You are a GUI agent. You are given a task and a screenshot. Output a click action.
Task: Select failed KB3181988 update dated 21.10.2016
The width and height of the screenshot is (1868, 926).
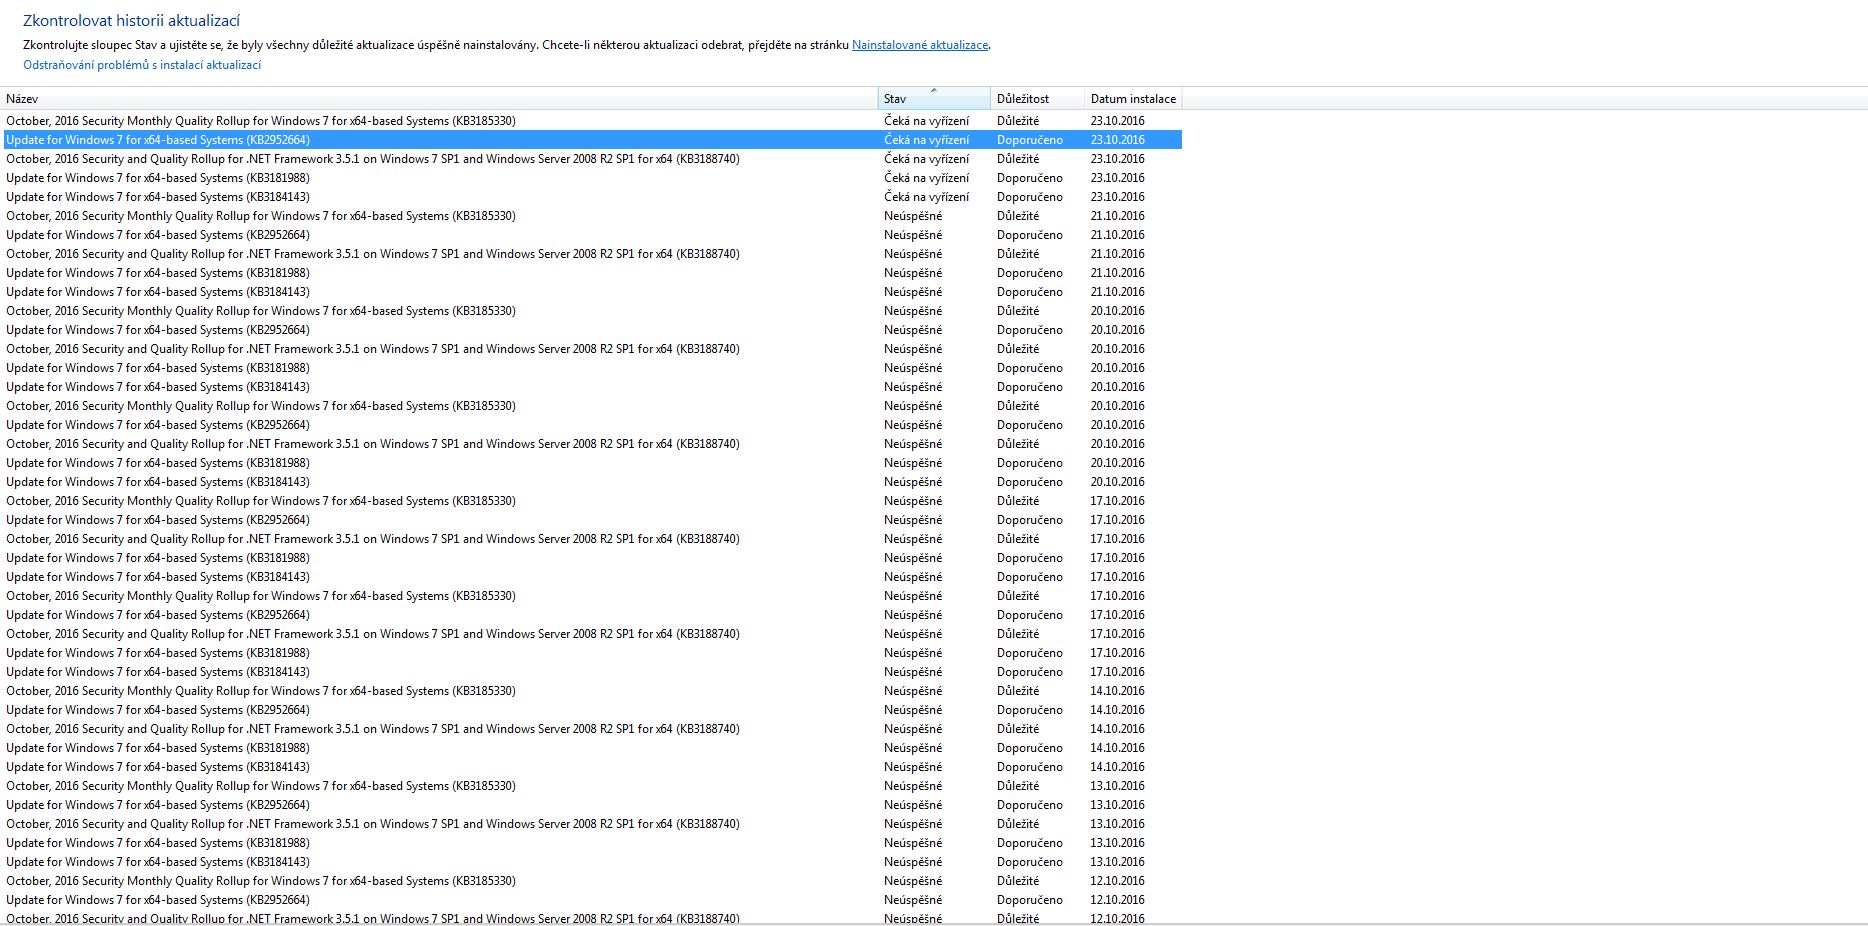click(x=593, y=273)
